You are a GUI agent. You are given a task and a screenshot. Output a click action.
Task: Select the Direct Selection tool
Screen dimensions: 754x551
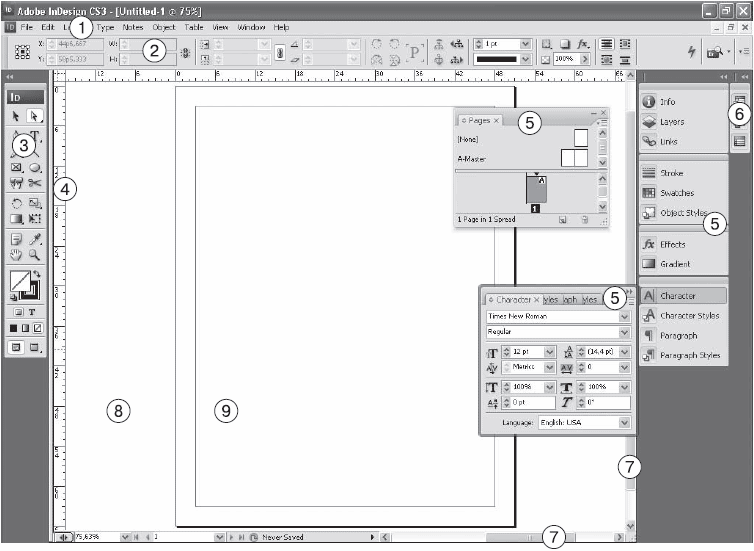(34, 117)
